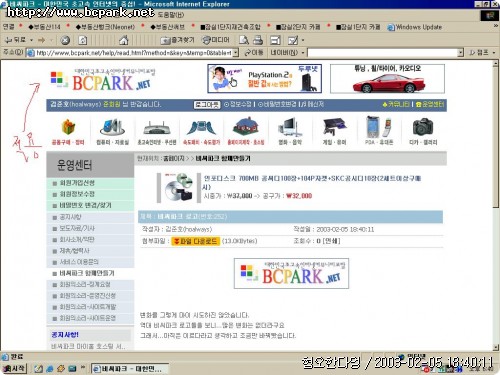Viewport: 500px width, 375px height.
Task: Click the [인쇄] print link
Action: coord(331,241)
